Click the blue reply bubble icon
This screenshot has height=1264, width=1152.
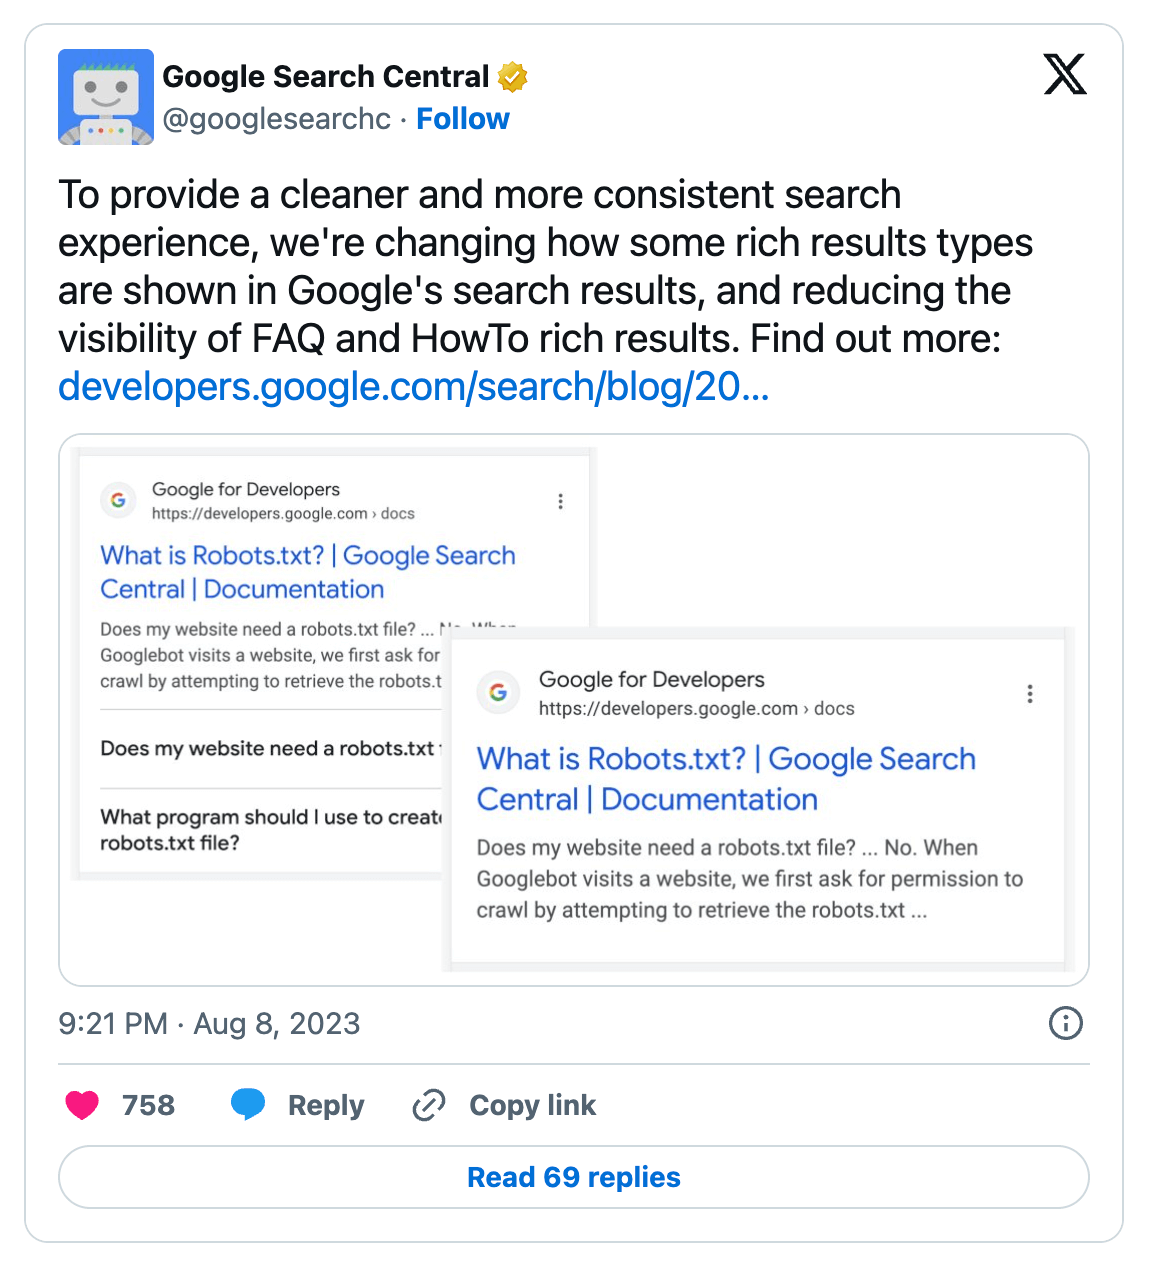coord(248,1104)
